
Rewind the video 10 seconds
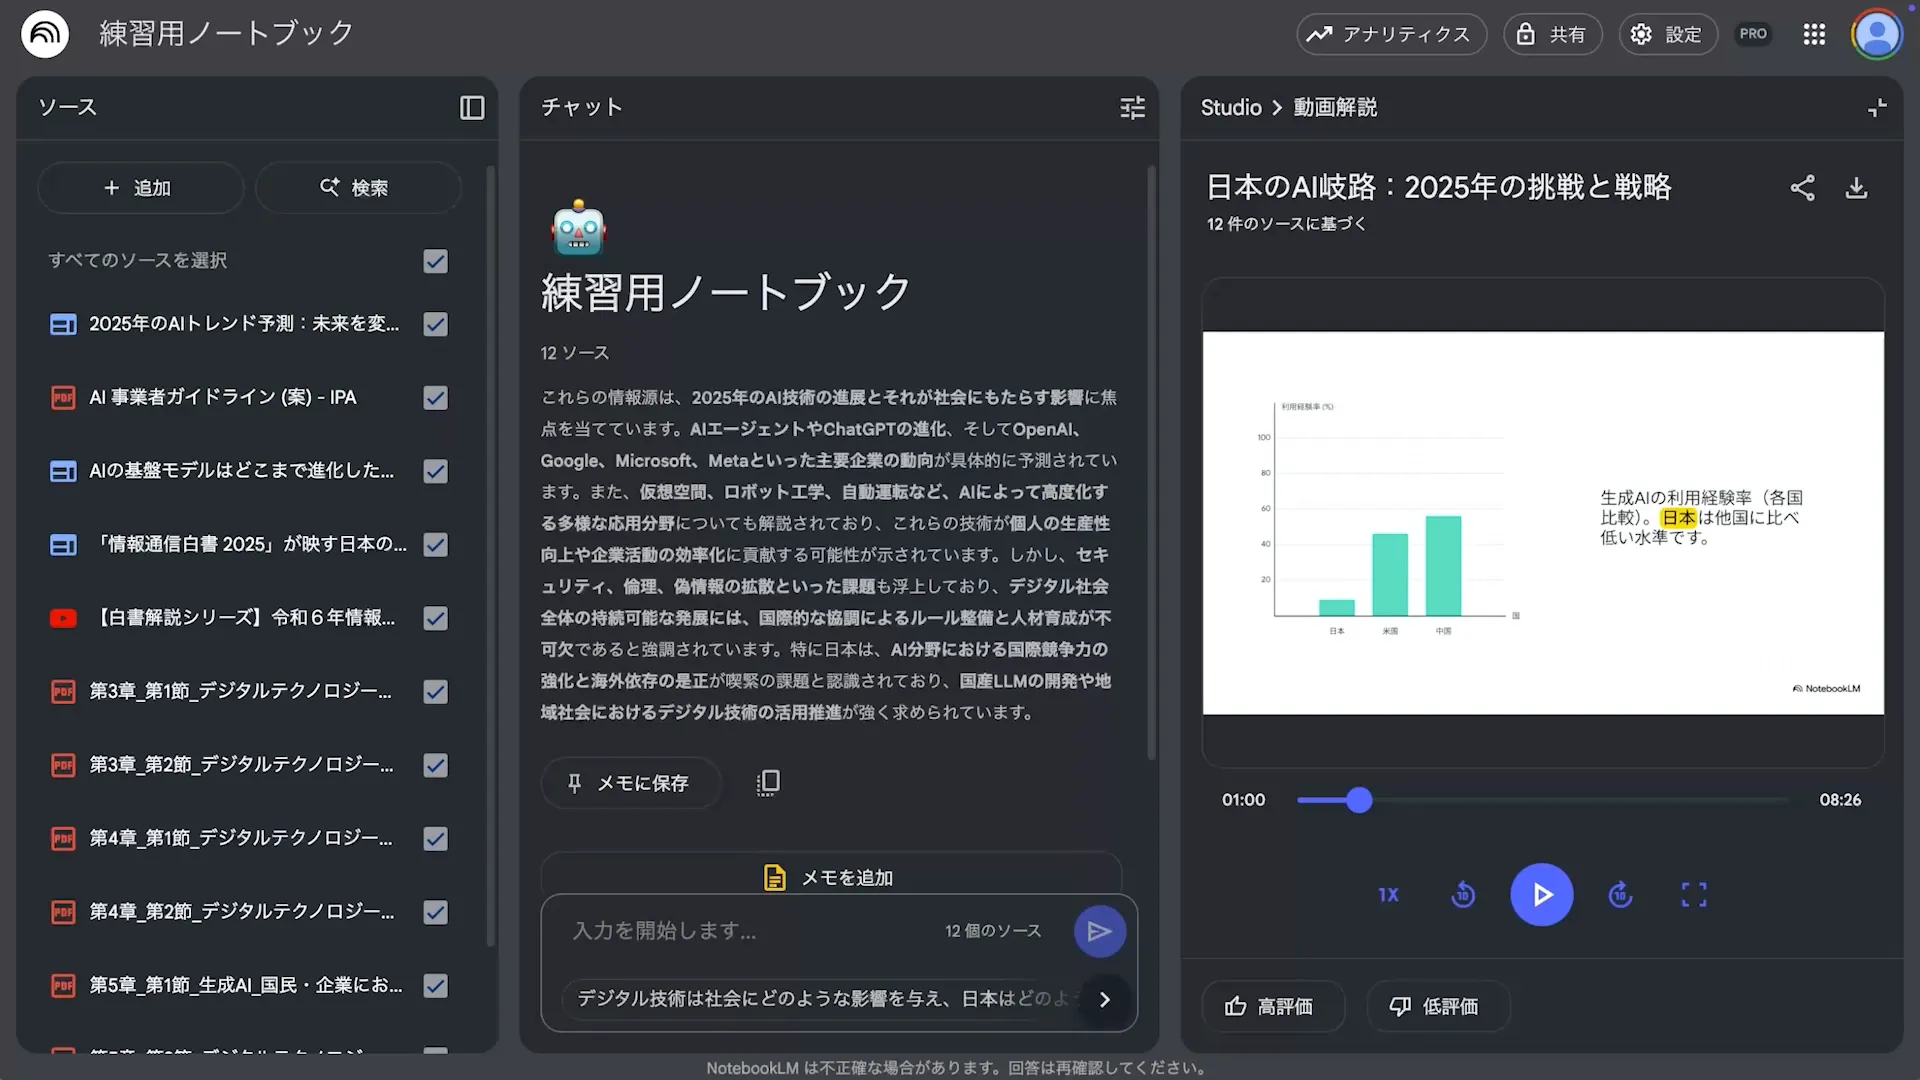[x=1462, y=895]
